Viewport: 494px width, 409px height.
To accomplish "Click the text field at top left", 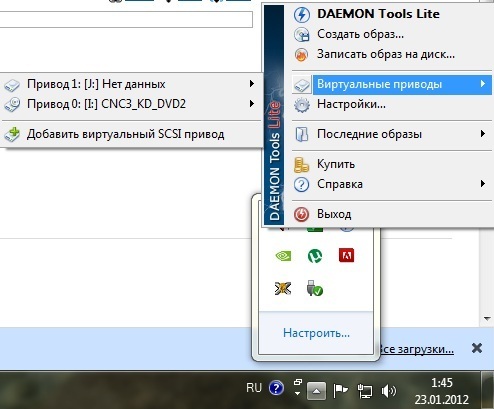I will 126,20.
